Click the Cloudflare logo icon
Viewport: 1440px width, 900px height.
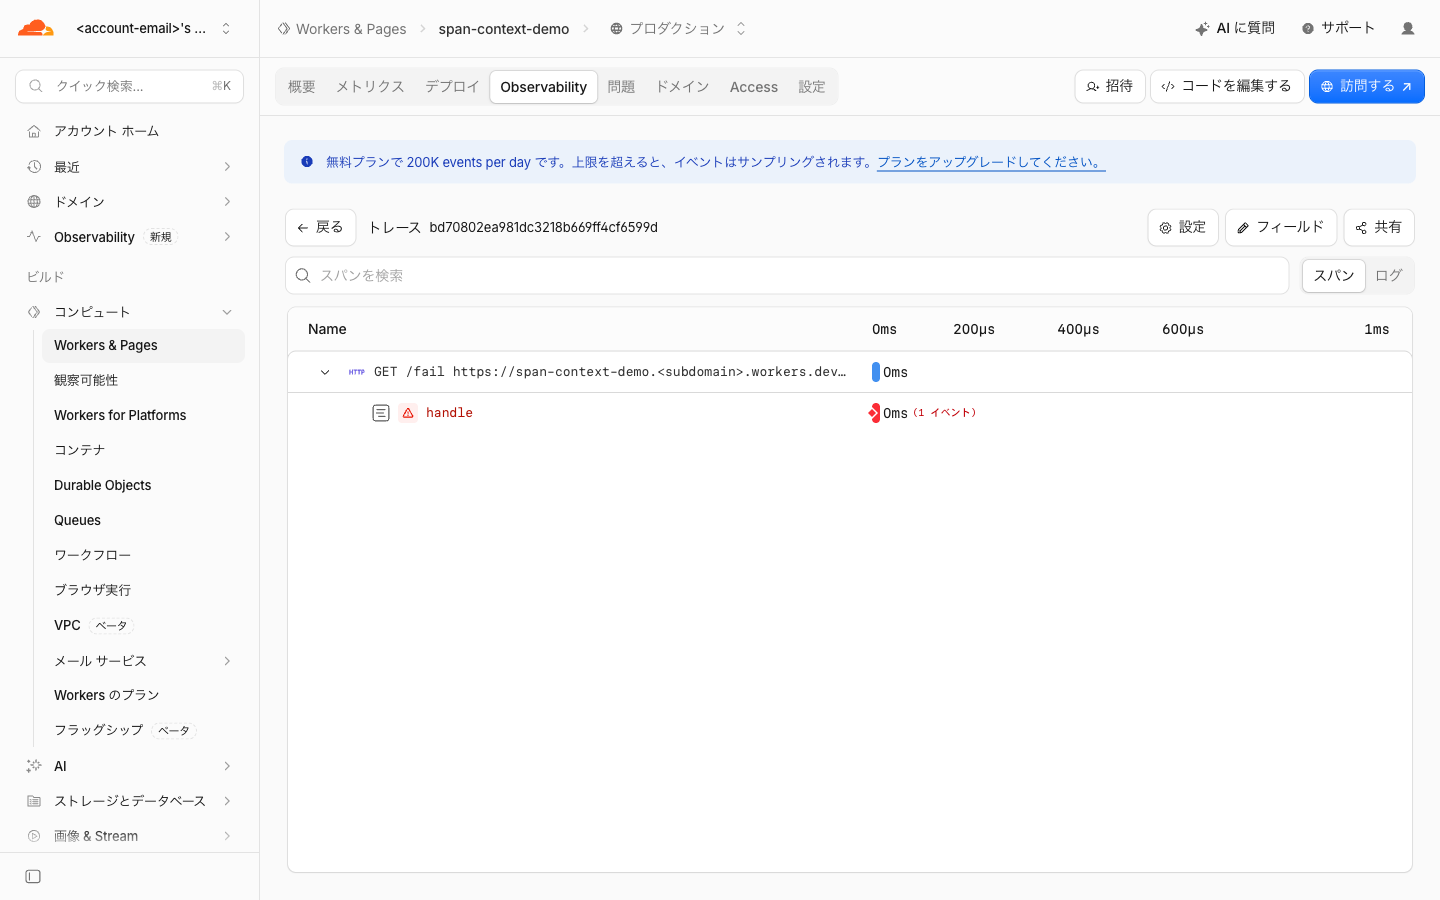[x=36, y=28]
